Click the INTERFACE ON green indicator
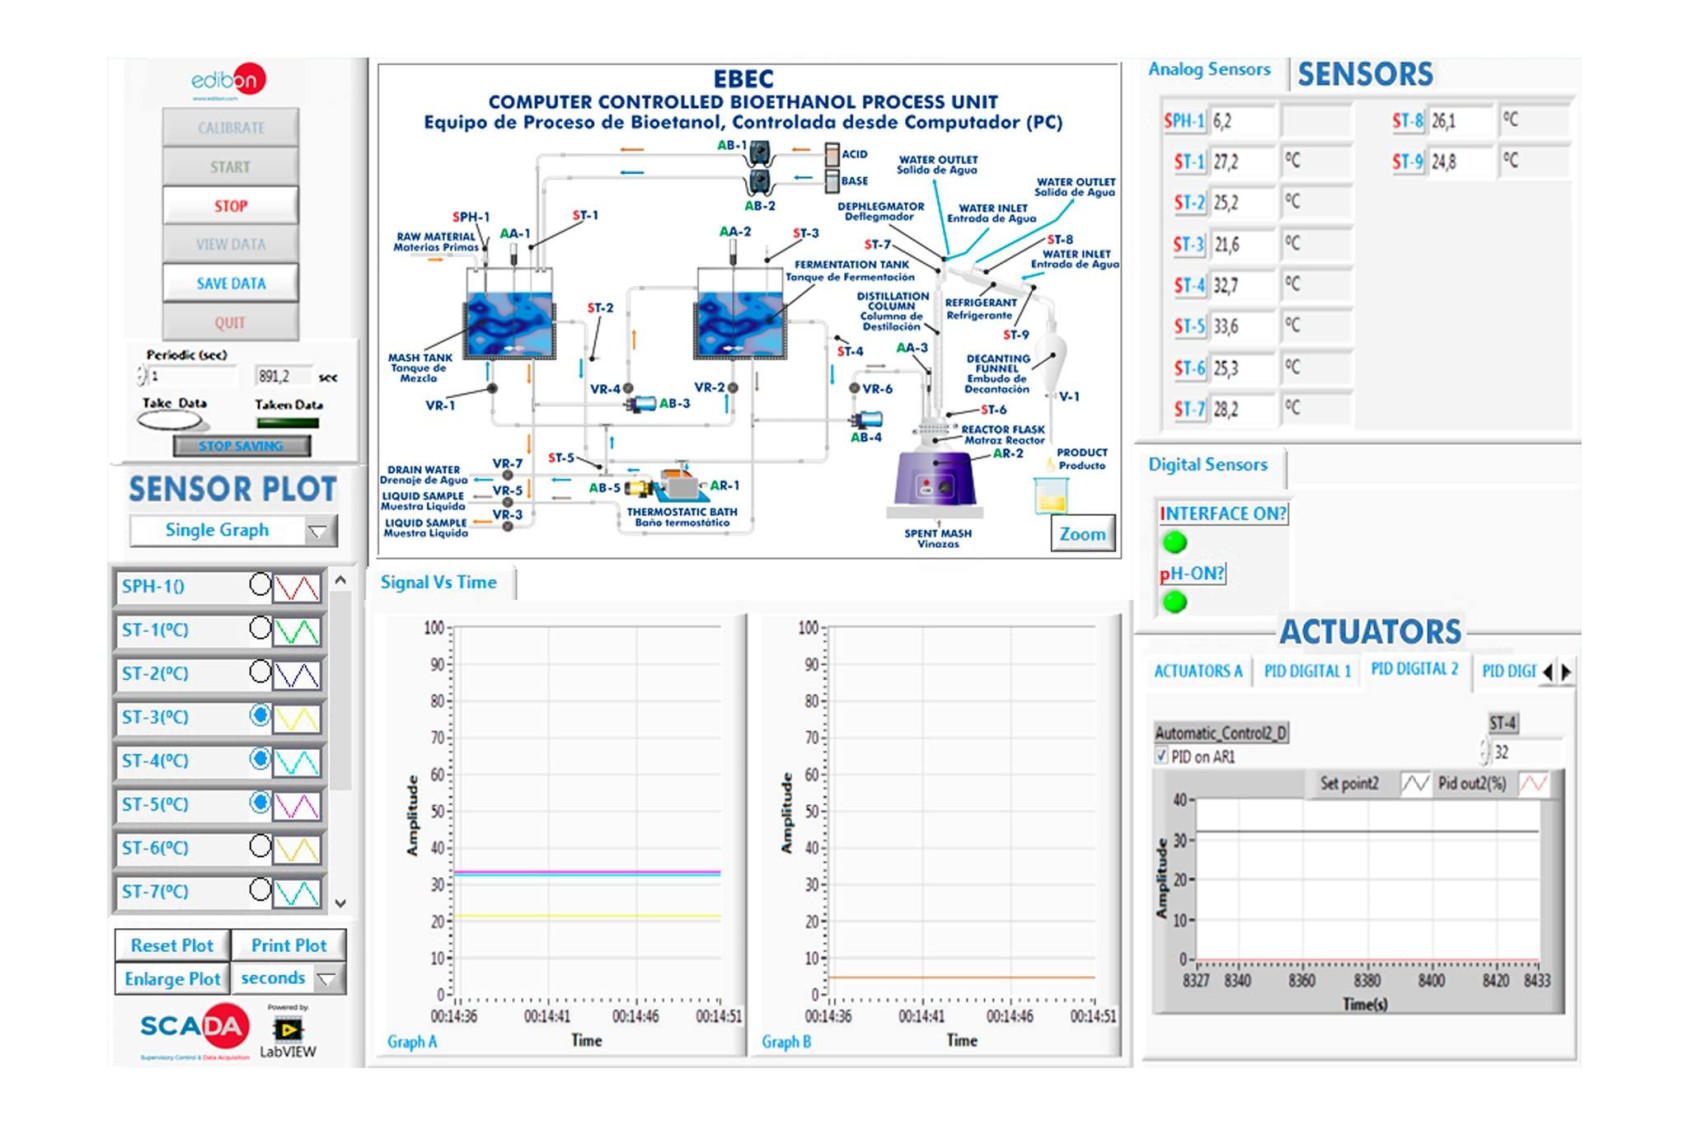Viewport: 1688px width, 1125px height. [x=1175, y=542]
